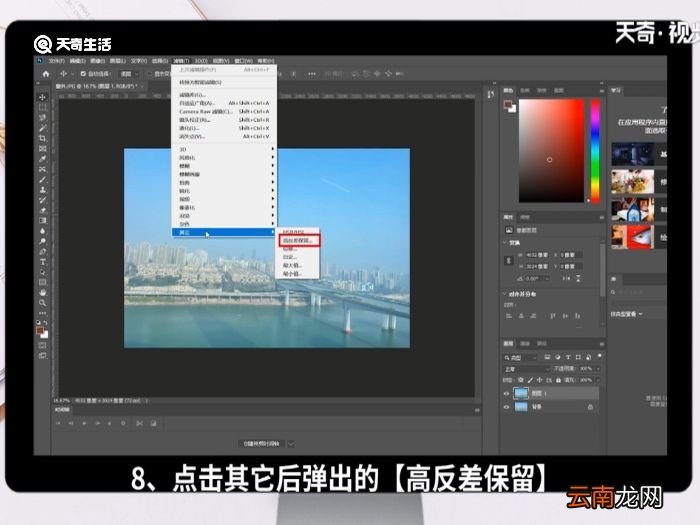Click the flip vertical icon in Properties

coord(578,278)
